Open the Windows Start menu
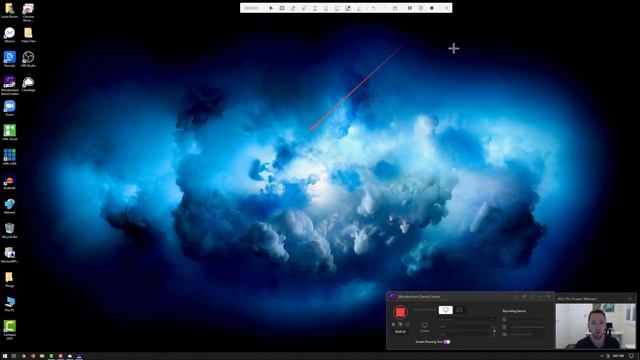Image resolution: width=640 pixels, height=360 pixels. tap(5, 356)
